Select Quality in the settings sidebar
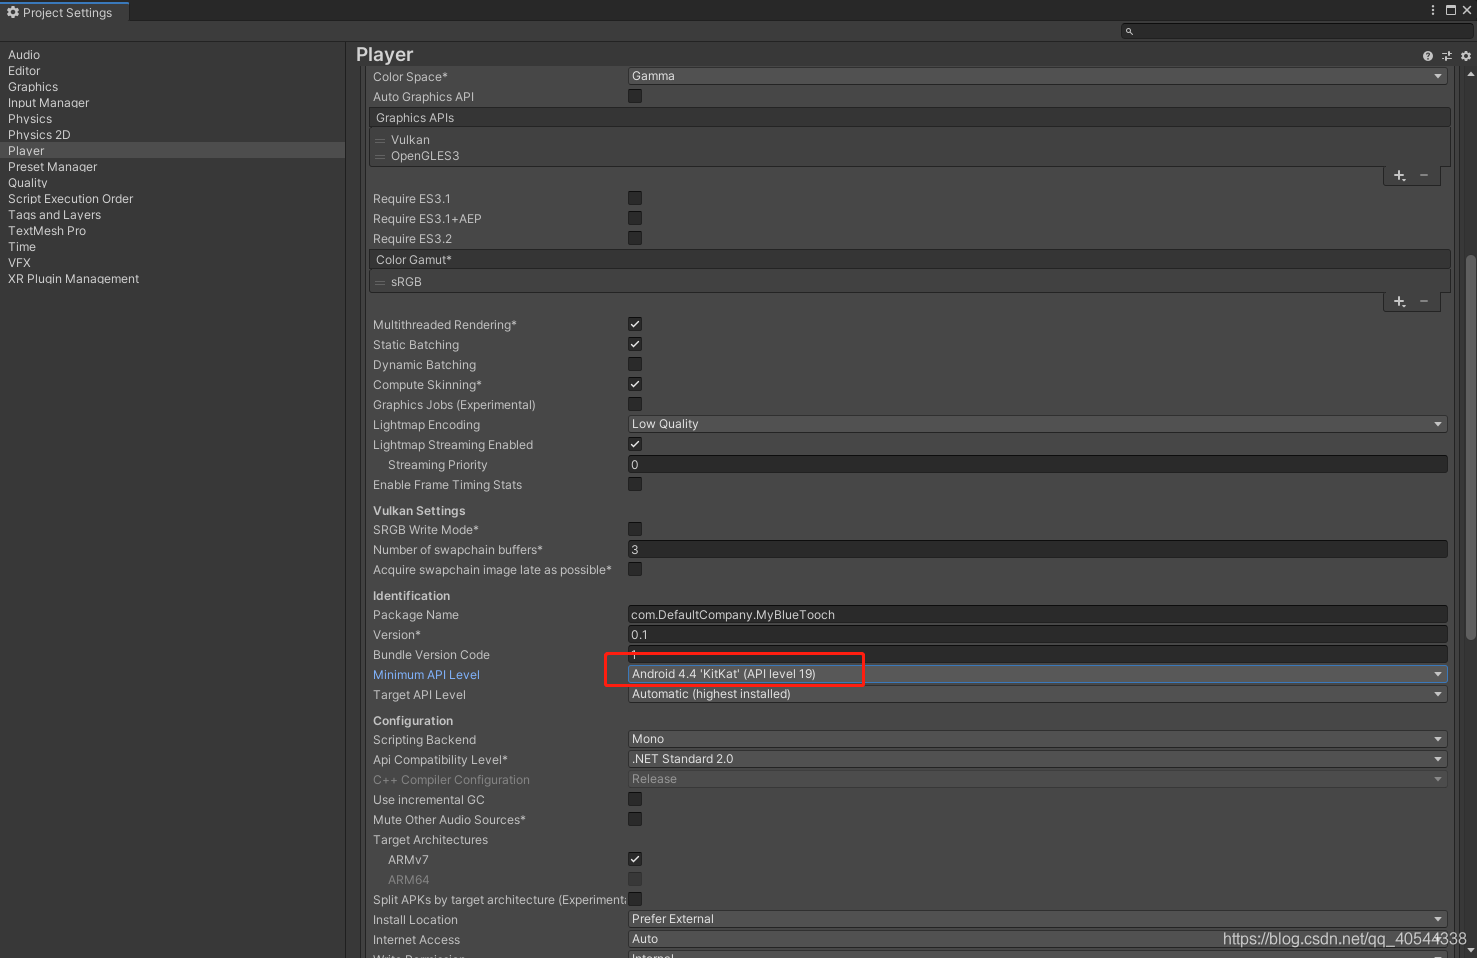 pos(27,182)
